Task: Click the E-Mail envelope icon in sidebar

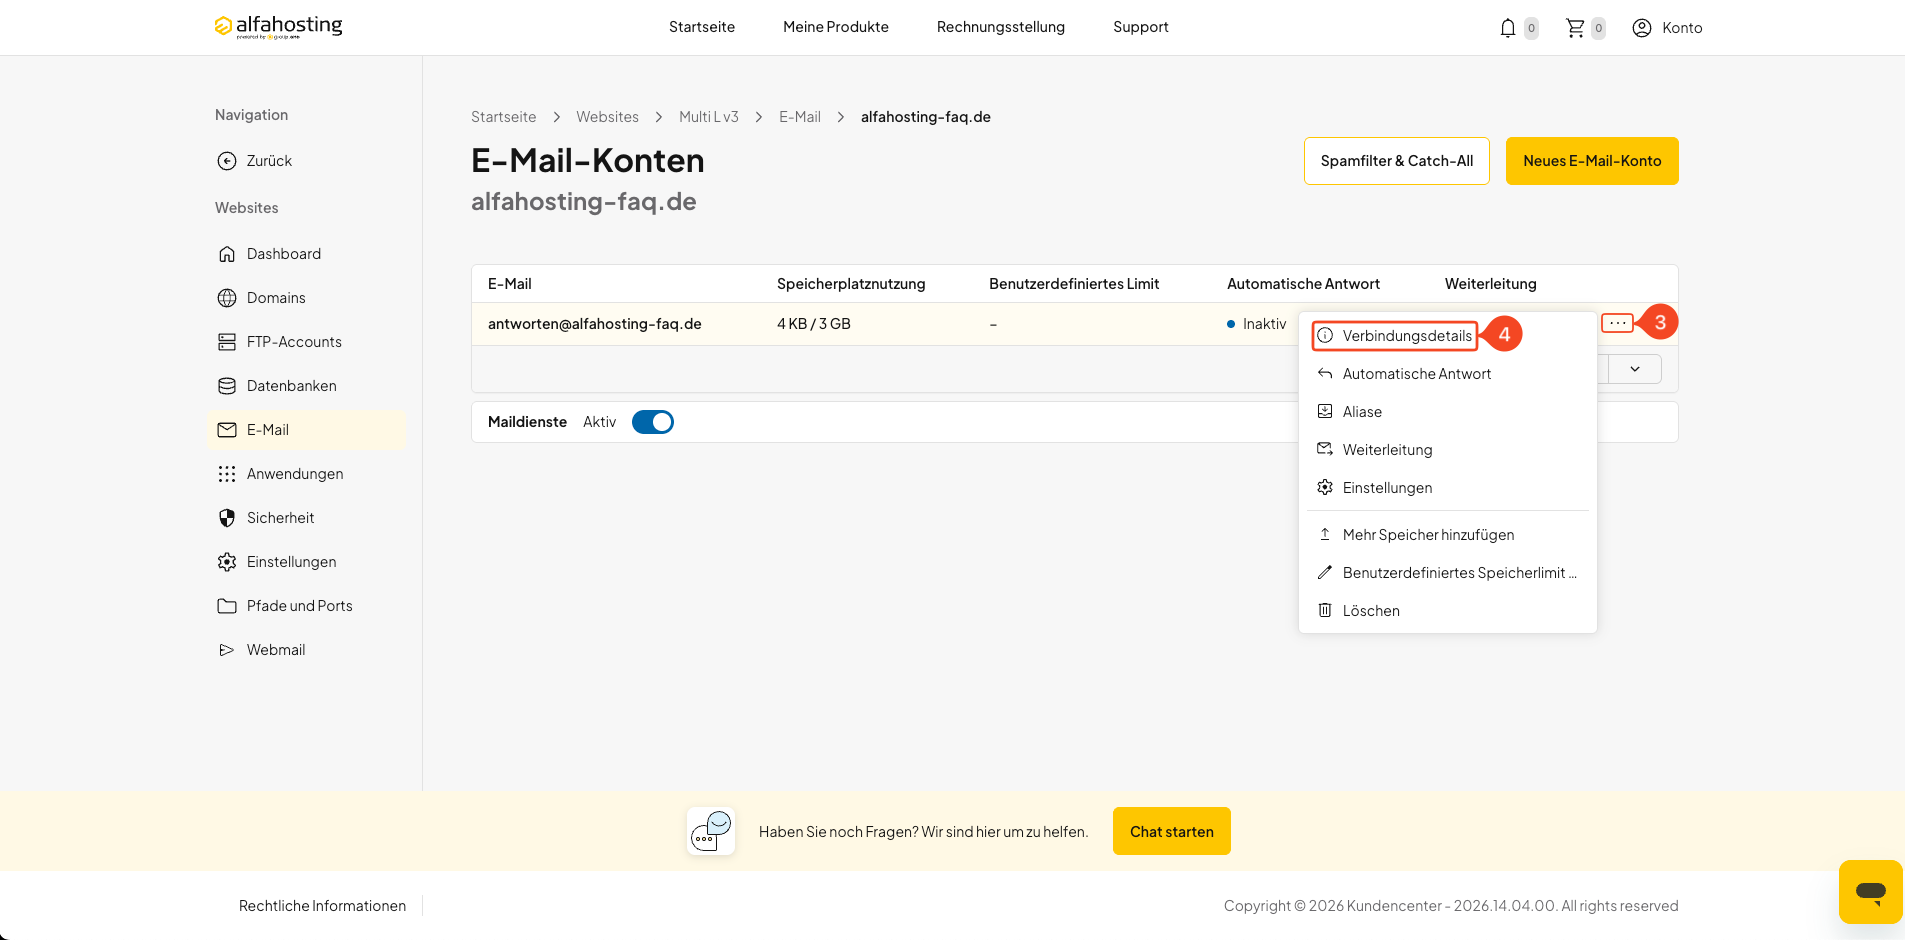Action: (x=227, y=430)
